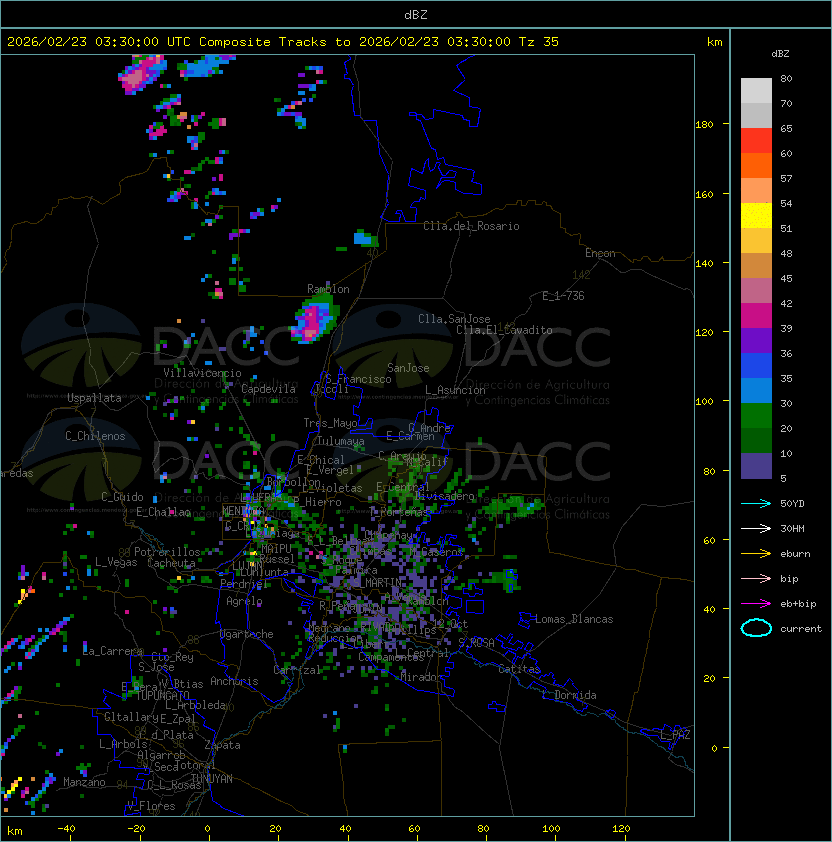Click the cyan 50YD track arrow in legend

coord(756,504)
